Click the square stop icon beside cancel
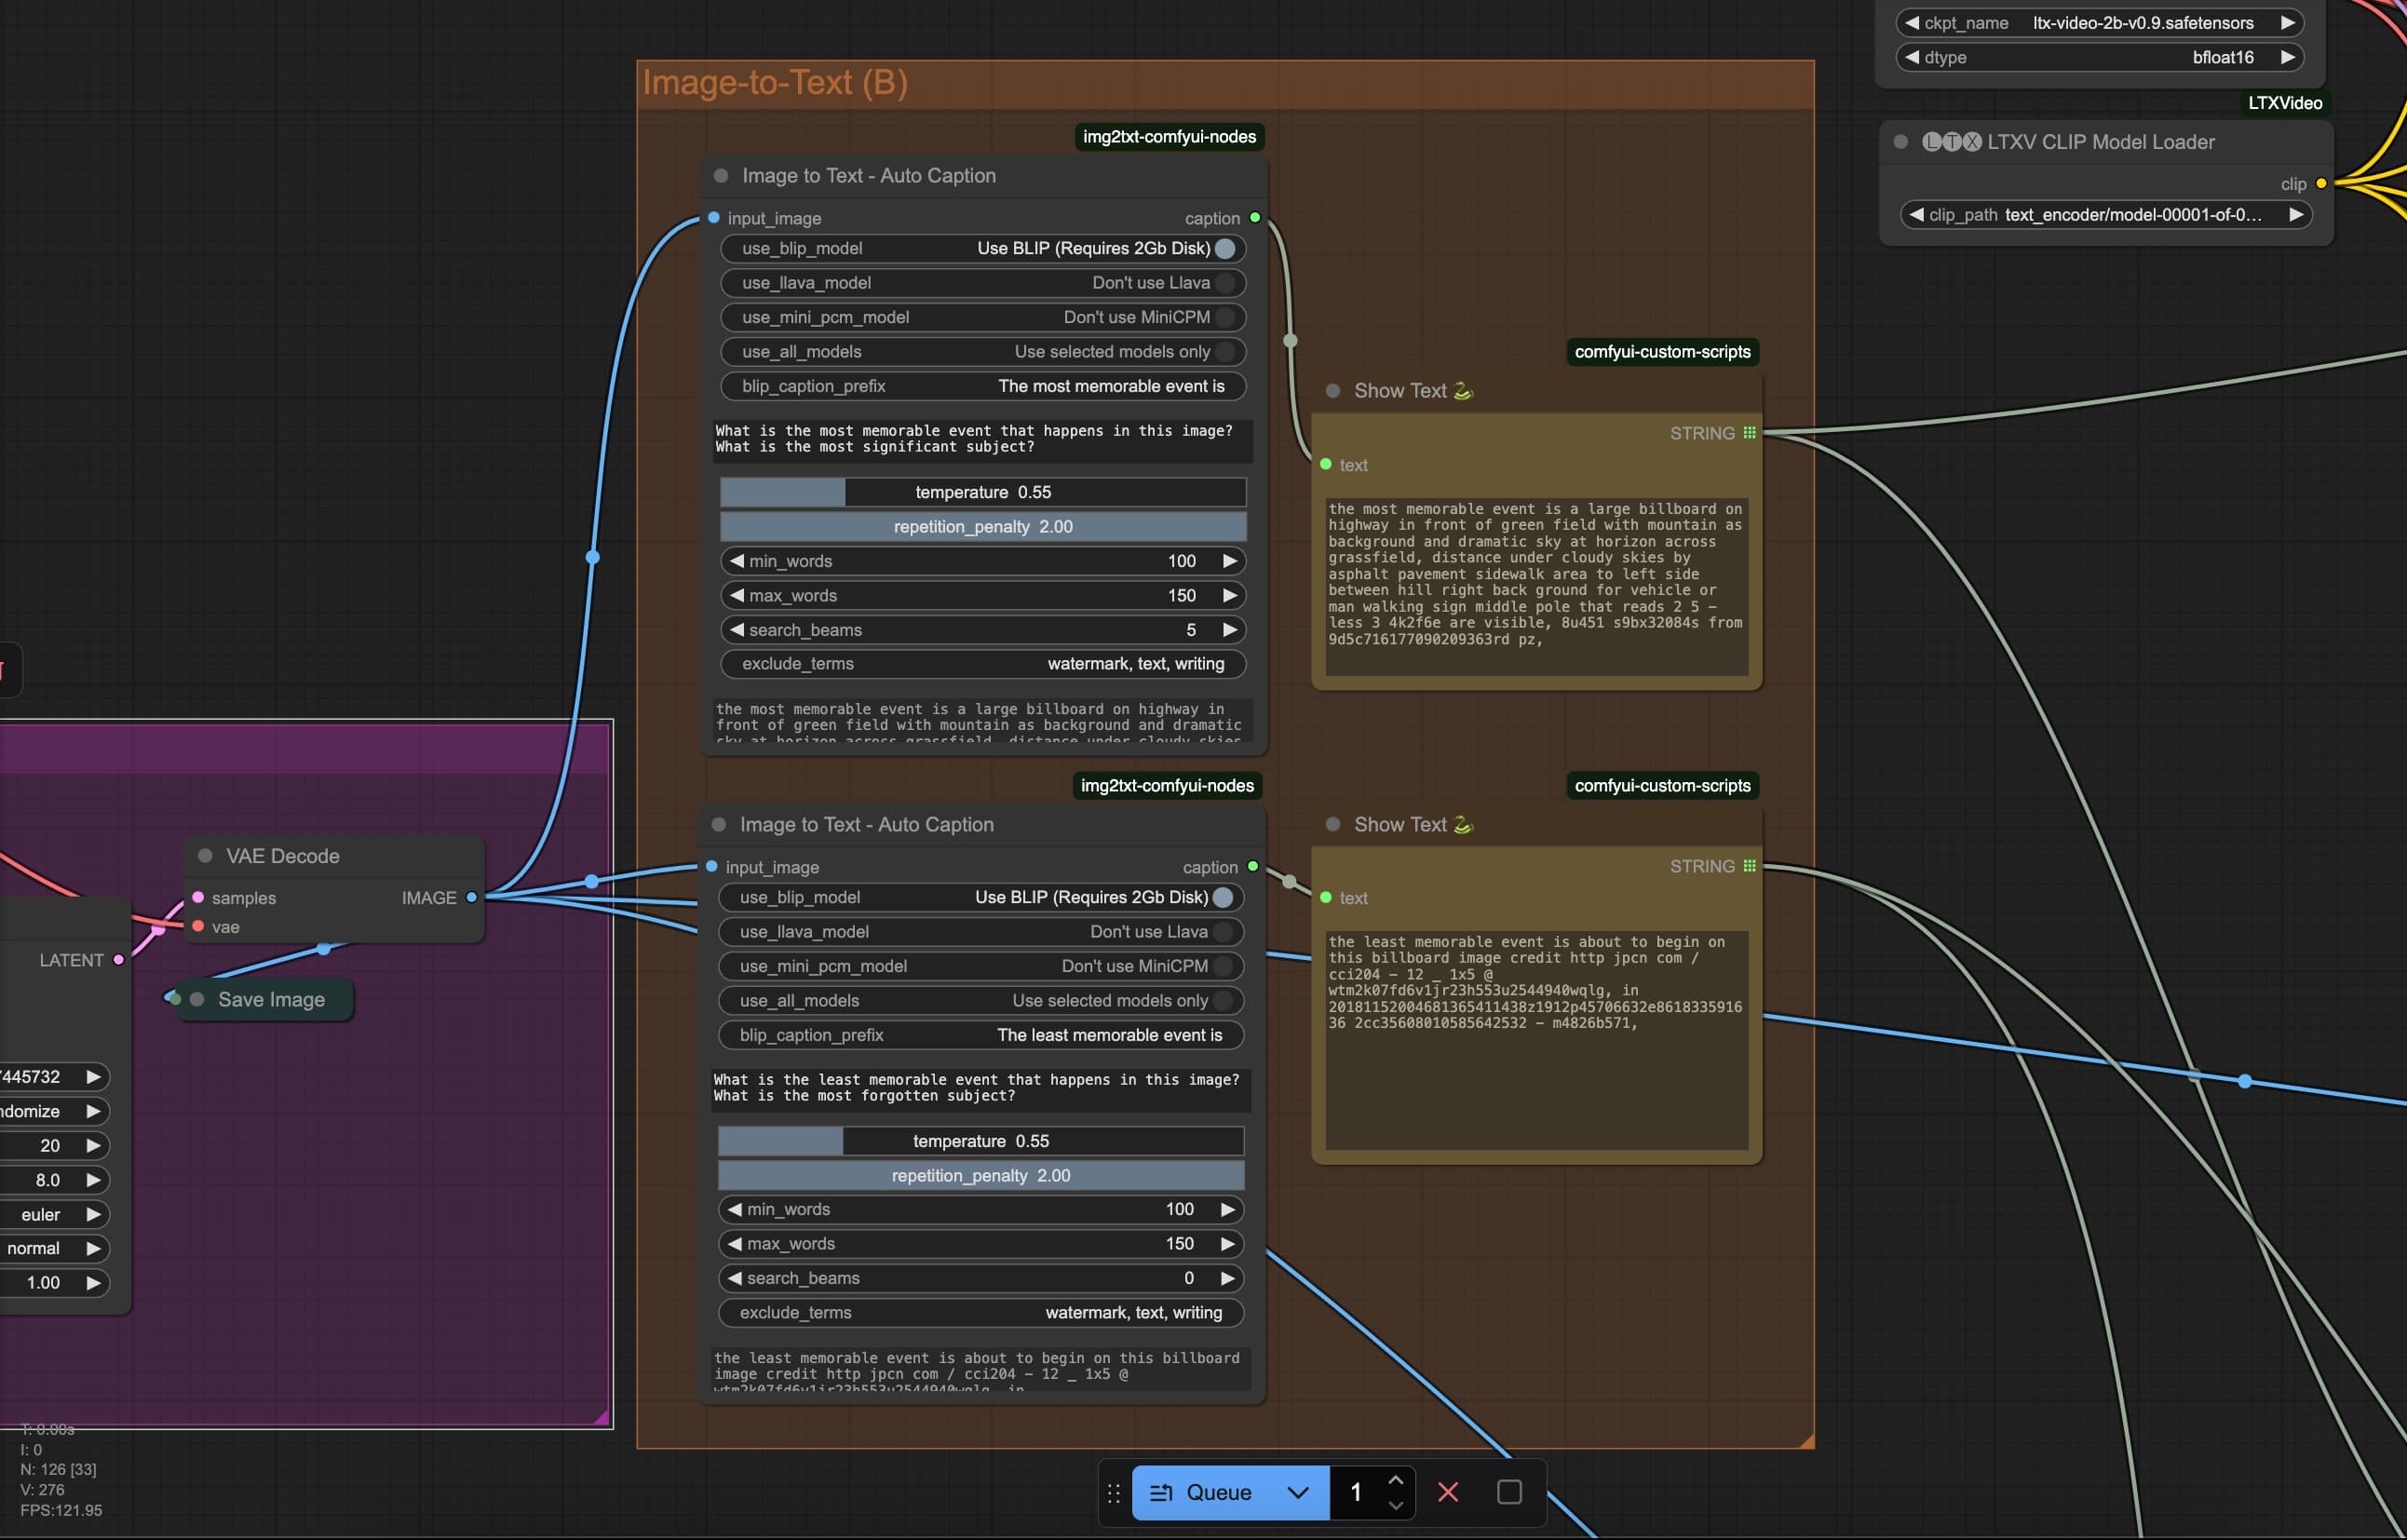This screenshot has height=1540, width=2407. (1509, 1492)
